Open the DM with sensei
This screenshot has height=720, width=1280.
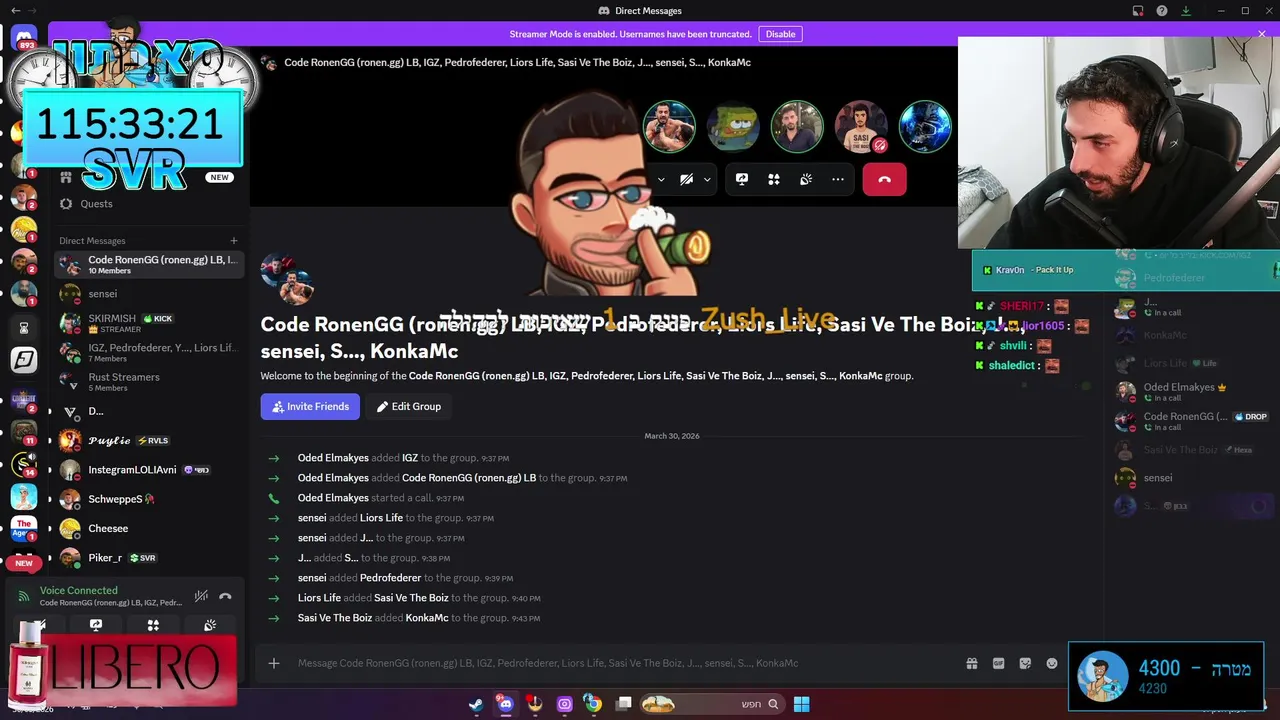coord(149,294)
